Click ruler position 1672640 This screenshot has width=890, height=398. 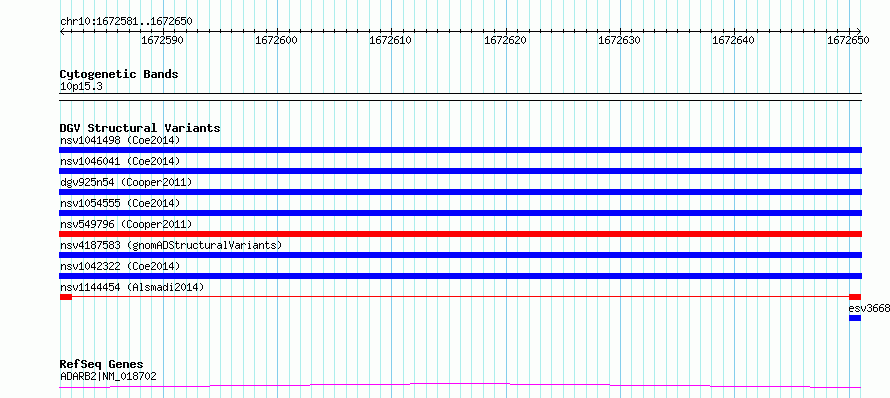733,40
